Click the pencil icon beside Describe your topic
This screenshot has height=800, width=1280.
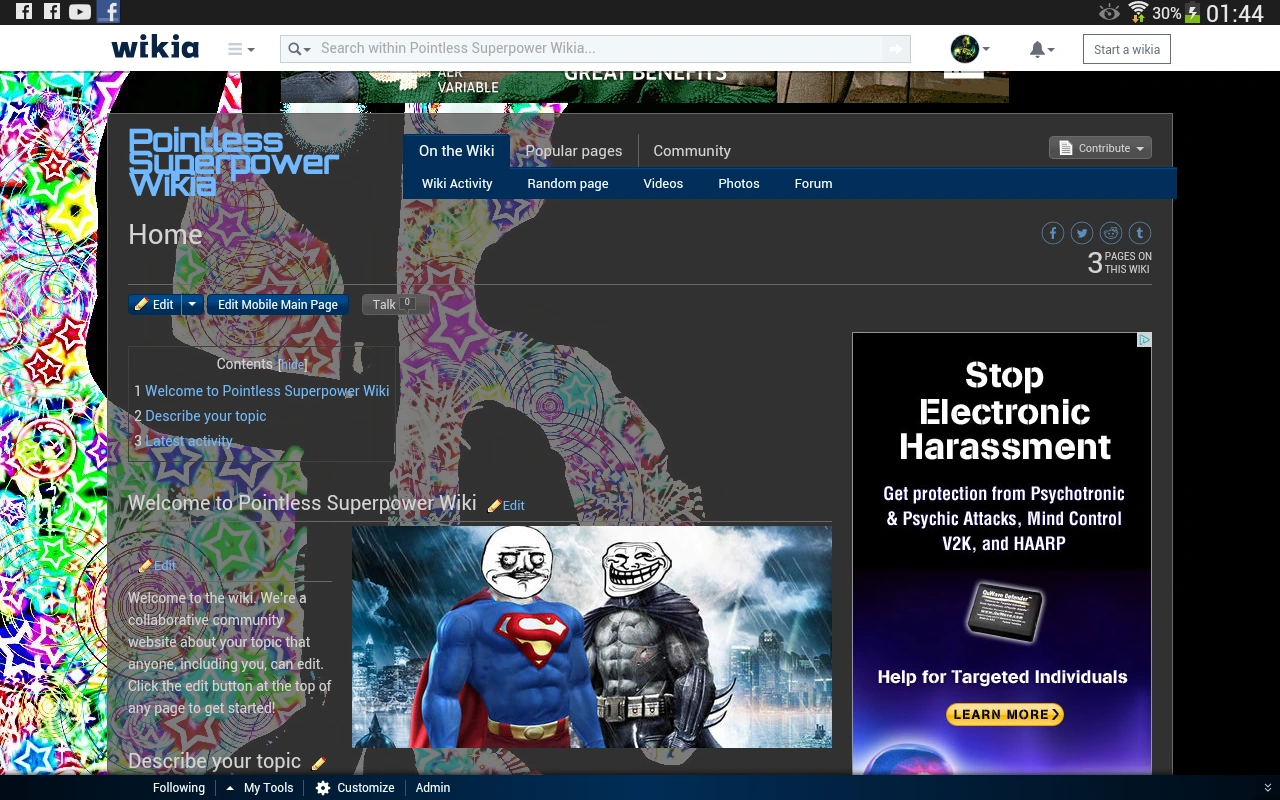click(x=319, y=763)
